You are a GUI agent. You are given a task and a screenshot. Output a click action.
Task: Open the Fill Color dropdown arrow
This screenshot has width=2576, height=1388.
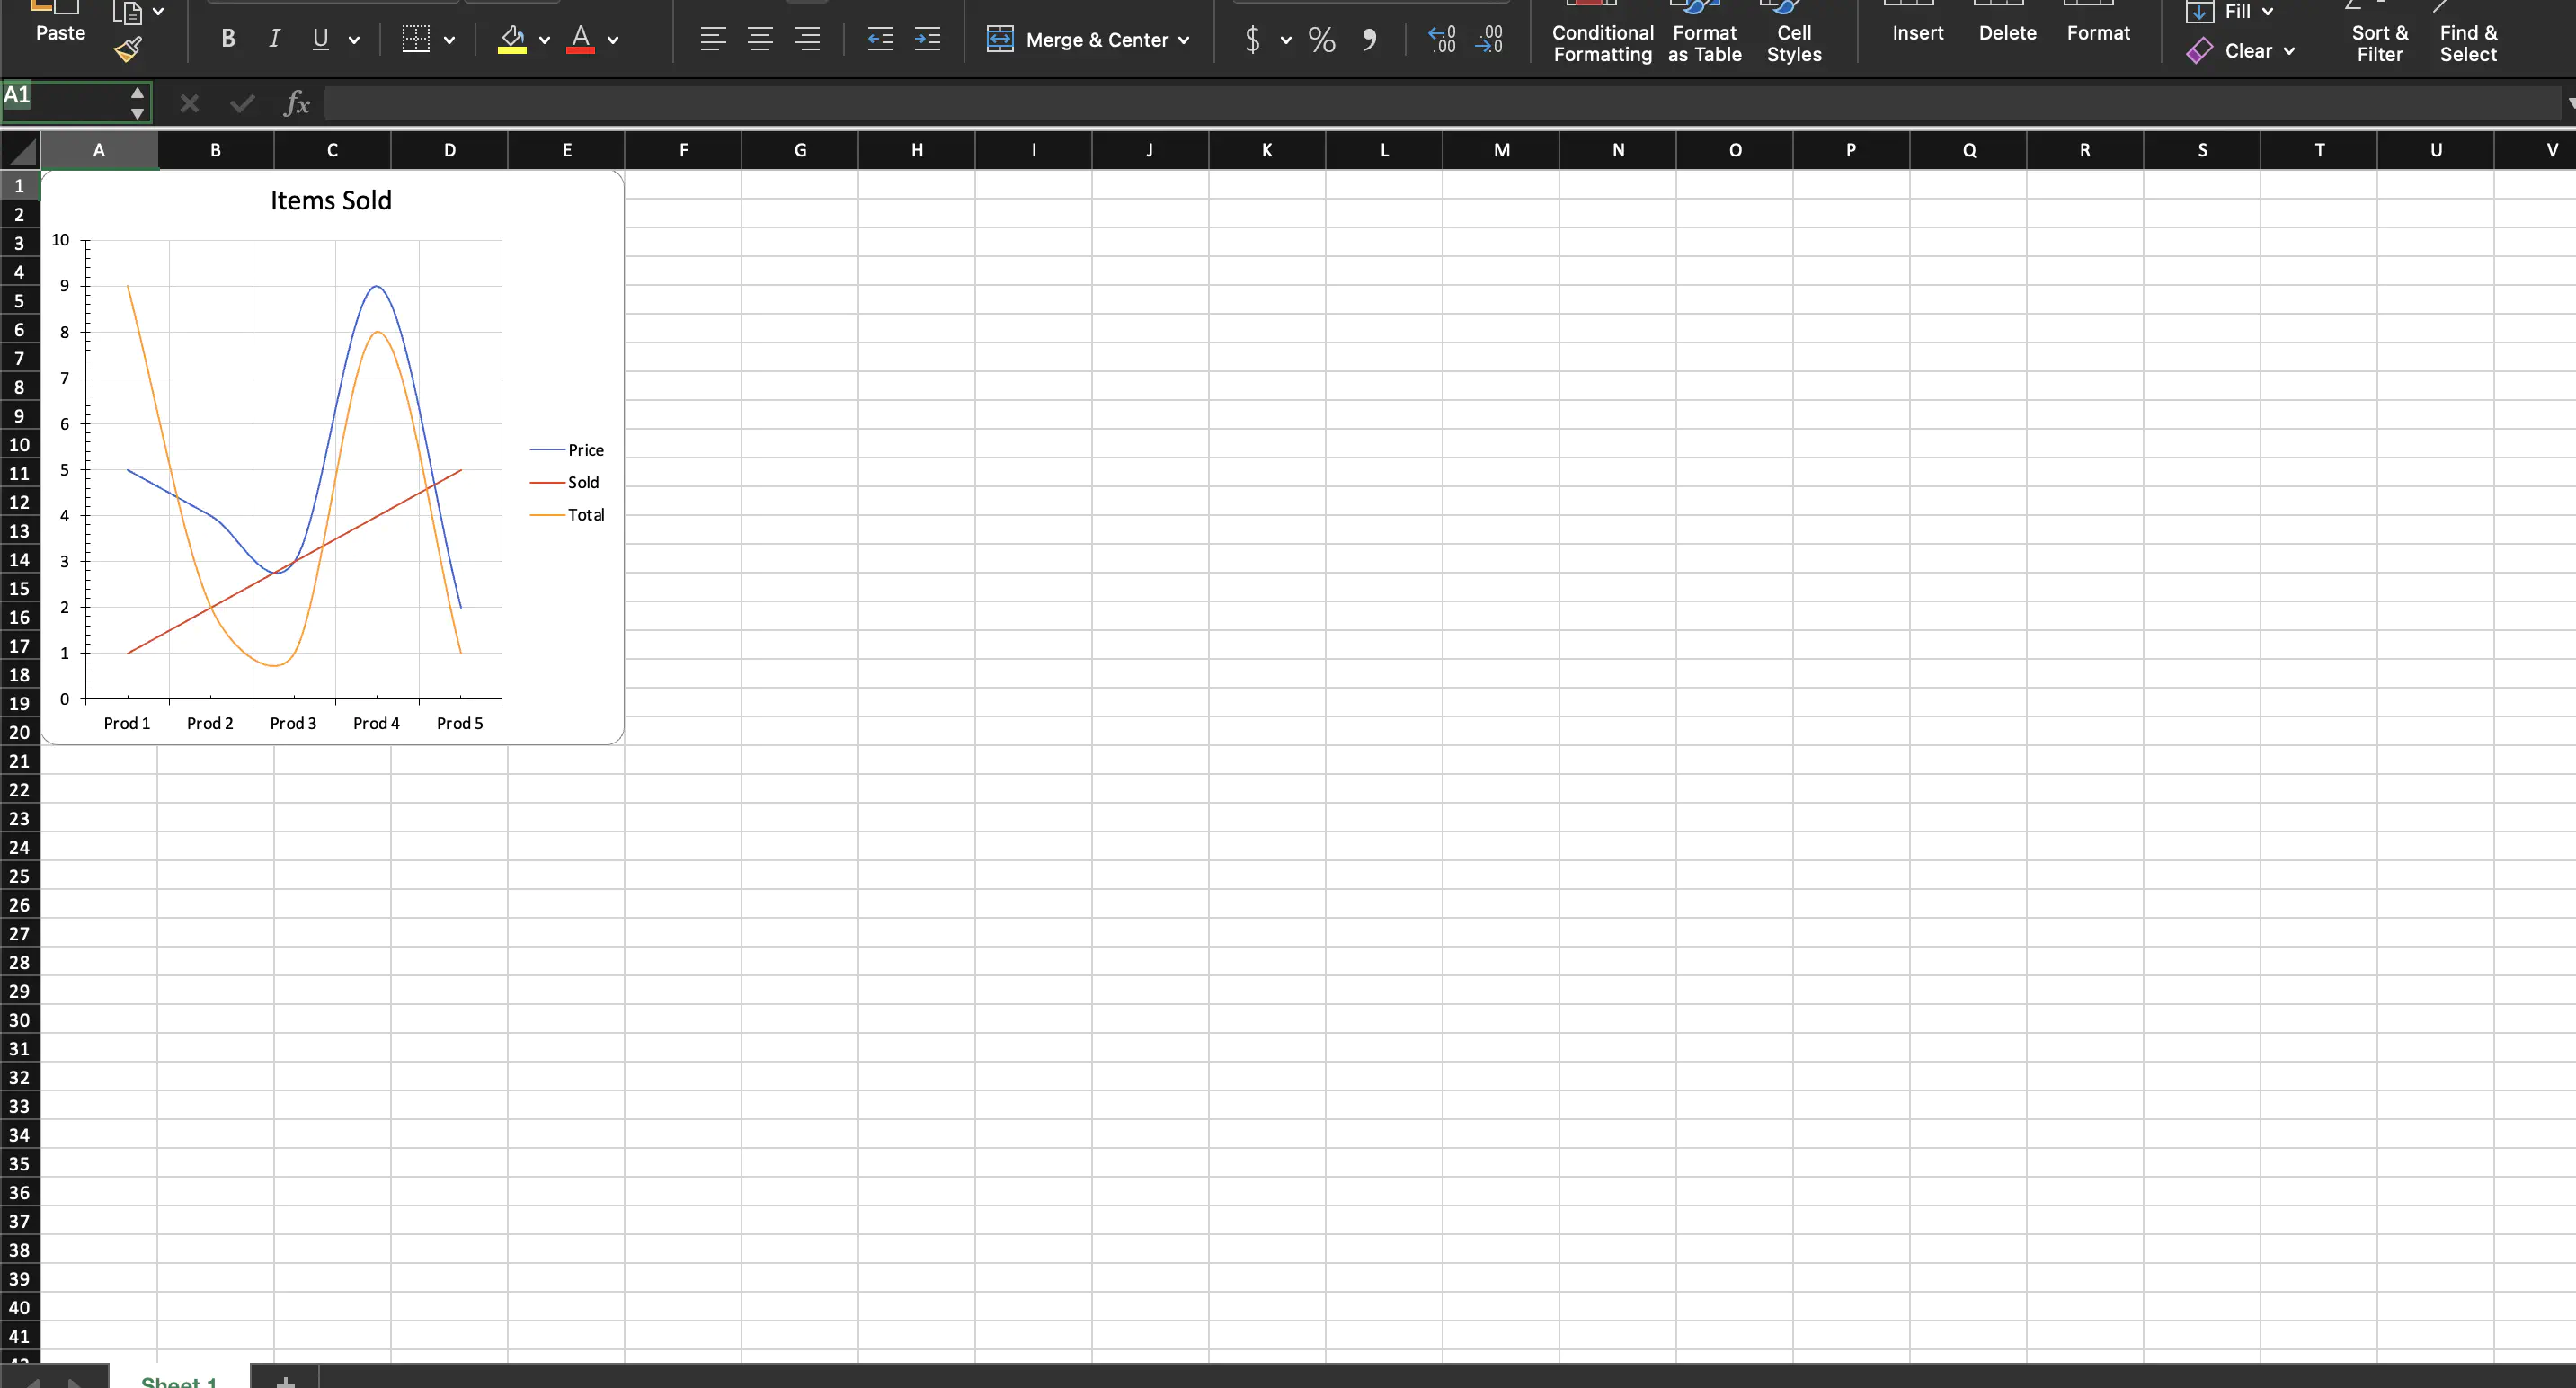543,41
